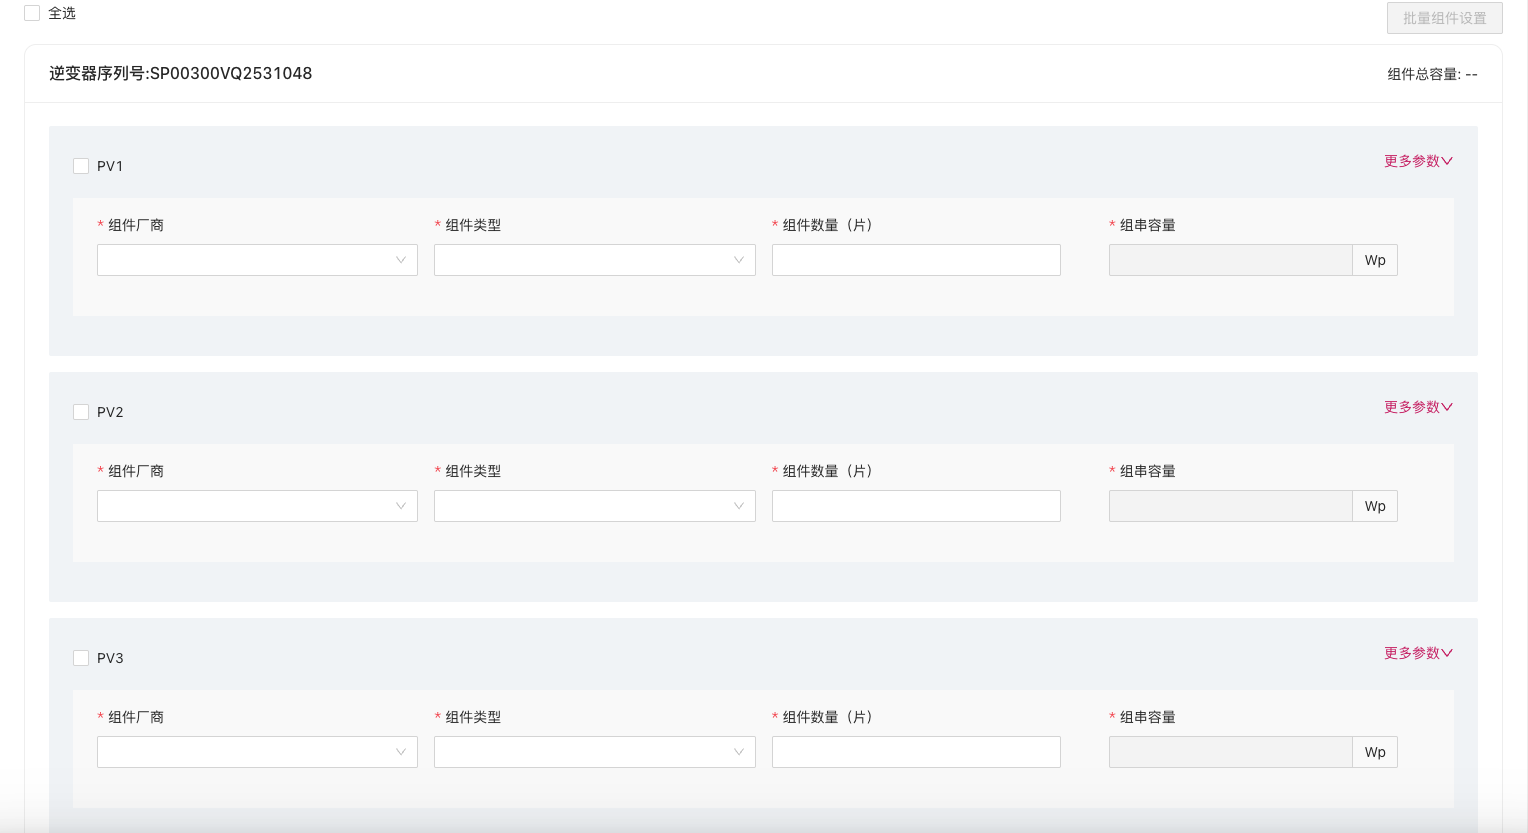Click the 批量组件设置 button
The height and width of the screenshot is (833, 1528).
pyautogui.click(x=1444, y=18)
